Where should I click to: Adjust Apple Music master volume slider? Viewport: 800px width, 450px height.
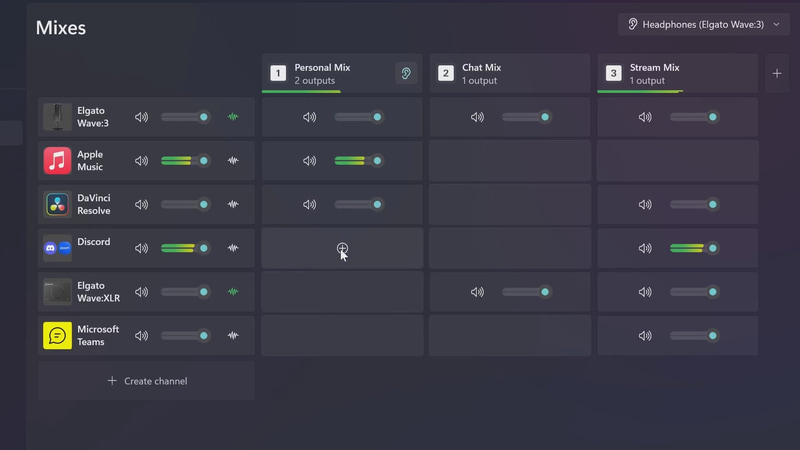[x=185, y=161]
